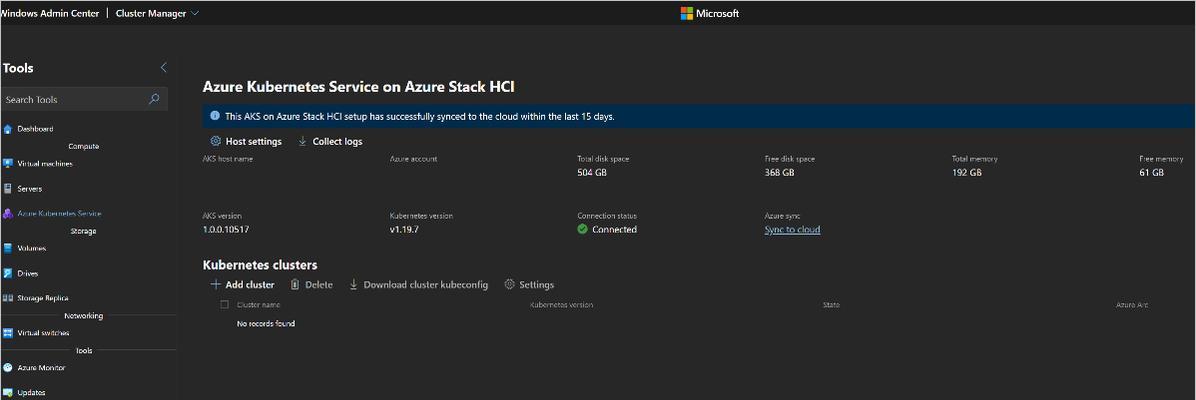Viewport: 1196px width, 400px height.
Task: Click the Total memory value 192 GB
Action: point(966,173)
